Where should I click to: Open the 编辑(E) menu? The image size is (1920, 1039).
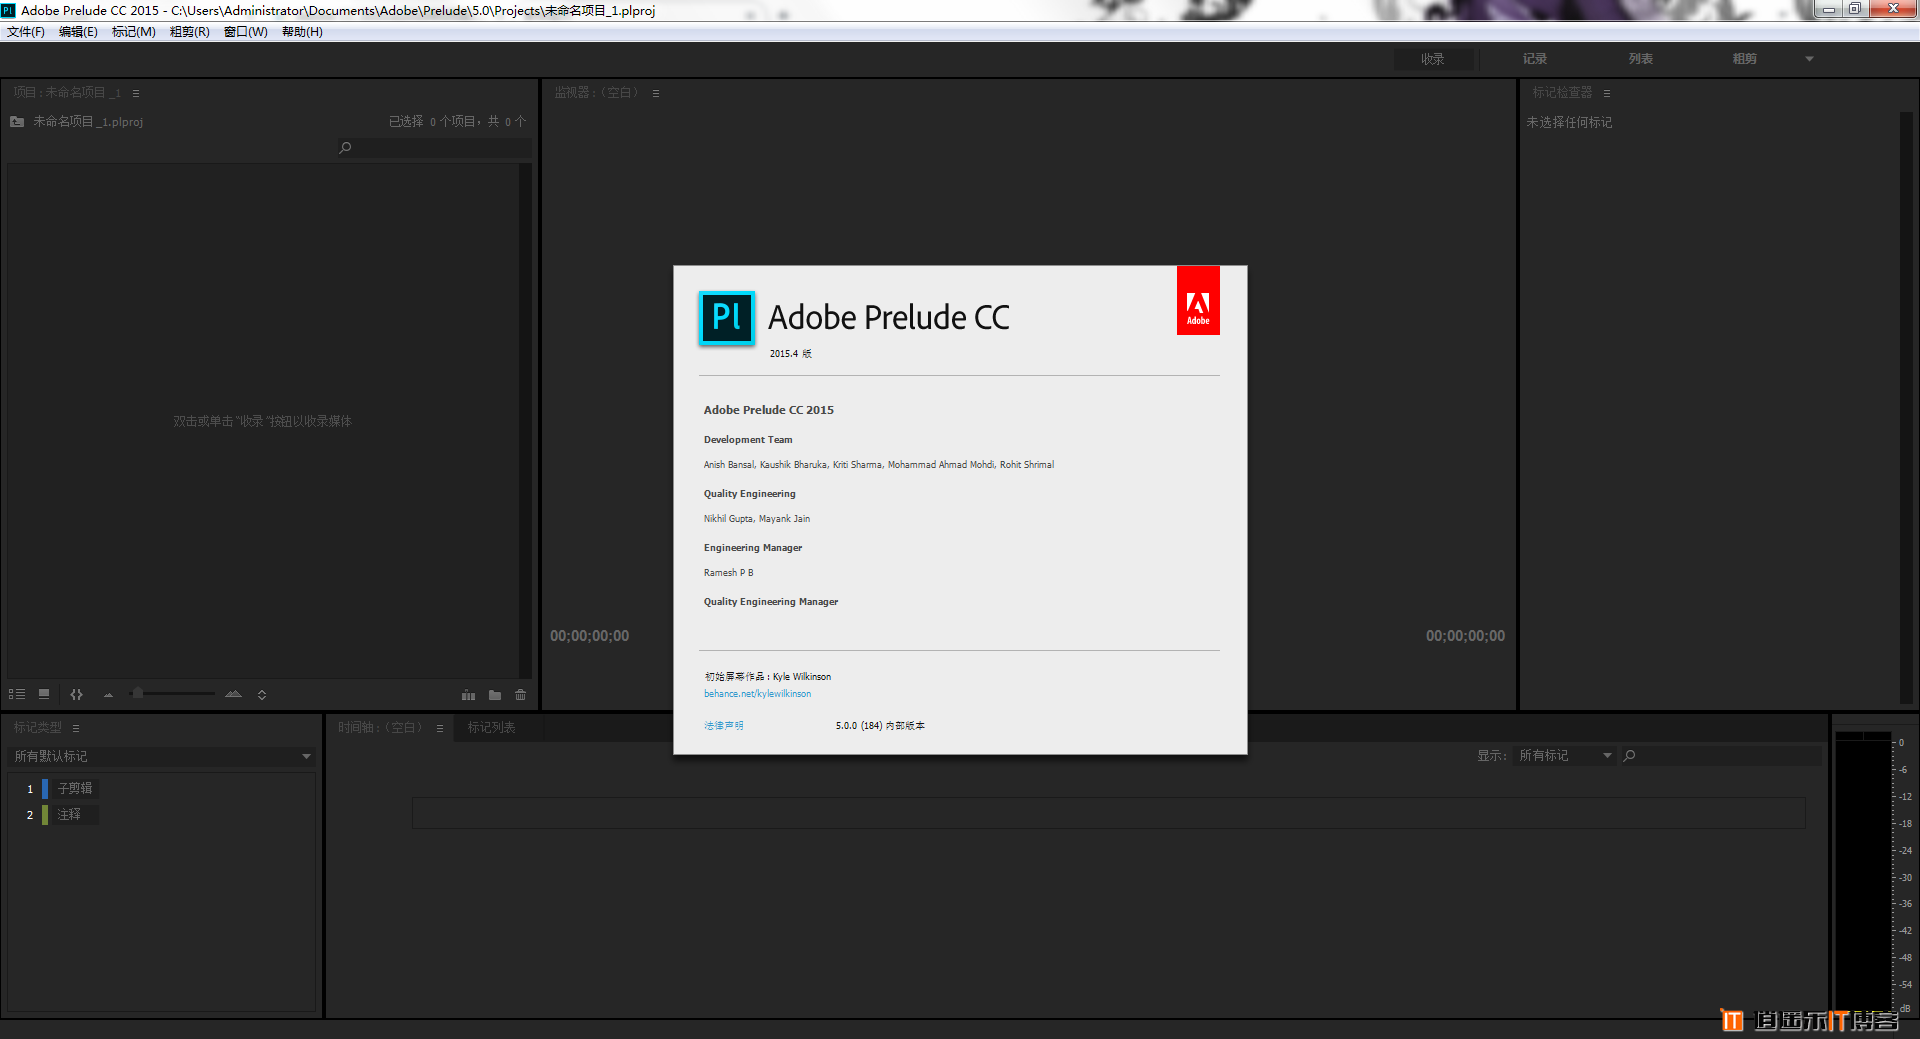click(78, 32)
